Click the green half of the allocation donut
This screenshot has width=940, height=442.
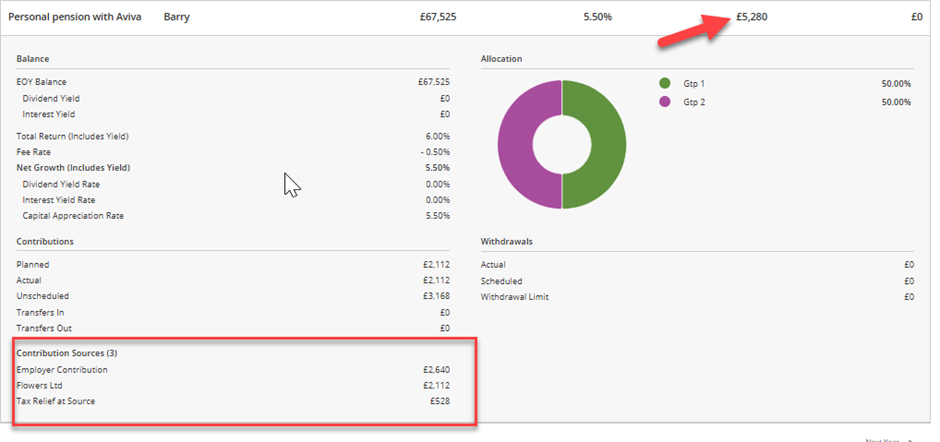608,145
